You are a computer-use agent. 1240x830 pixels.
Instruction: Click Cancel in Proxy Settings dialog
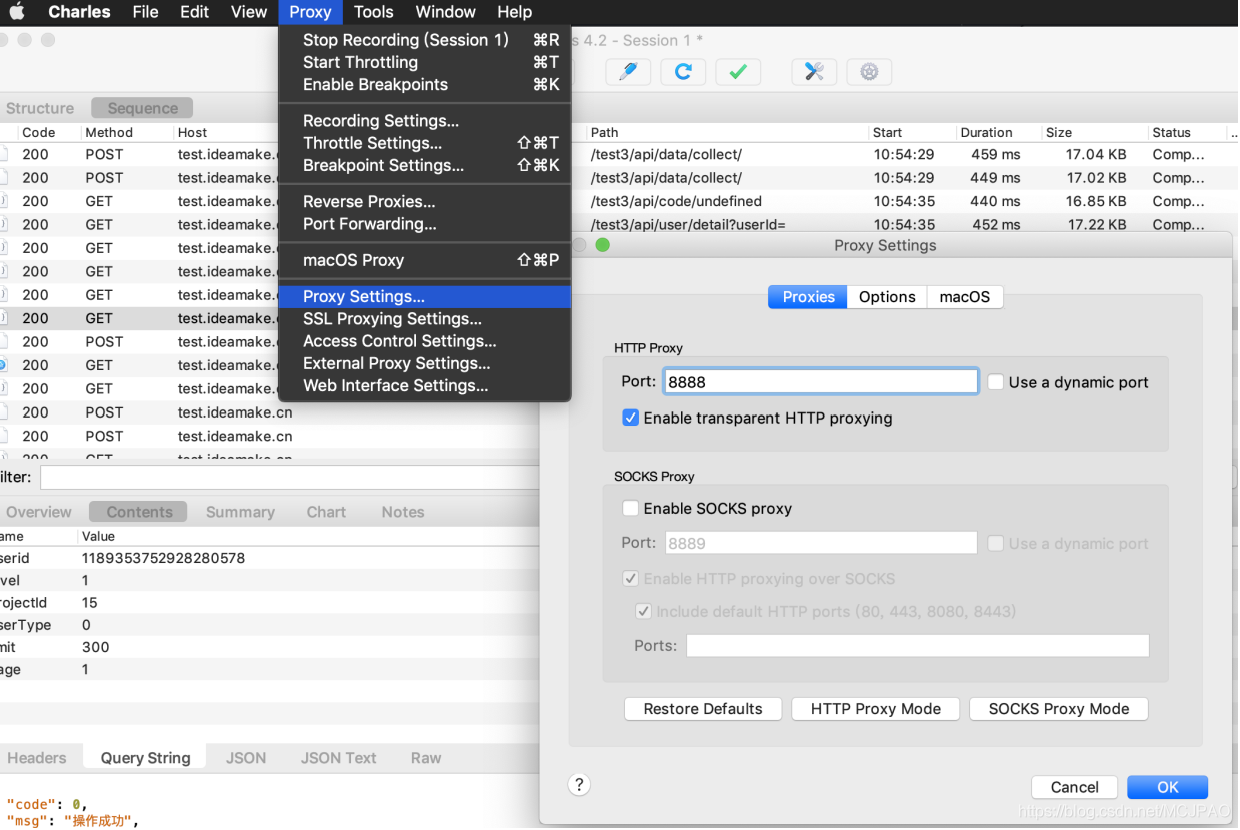1075,787
